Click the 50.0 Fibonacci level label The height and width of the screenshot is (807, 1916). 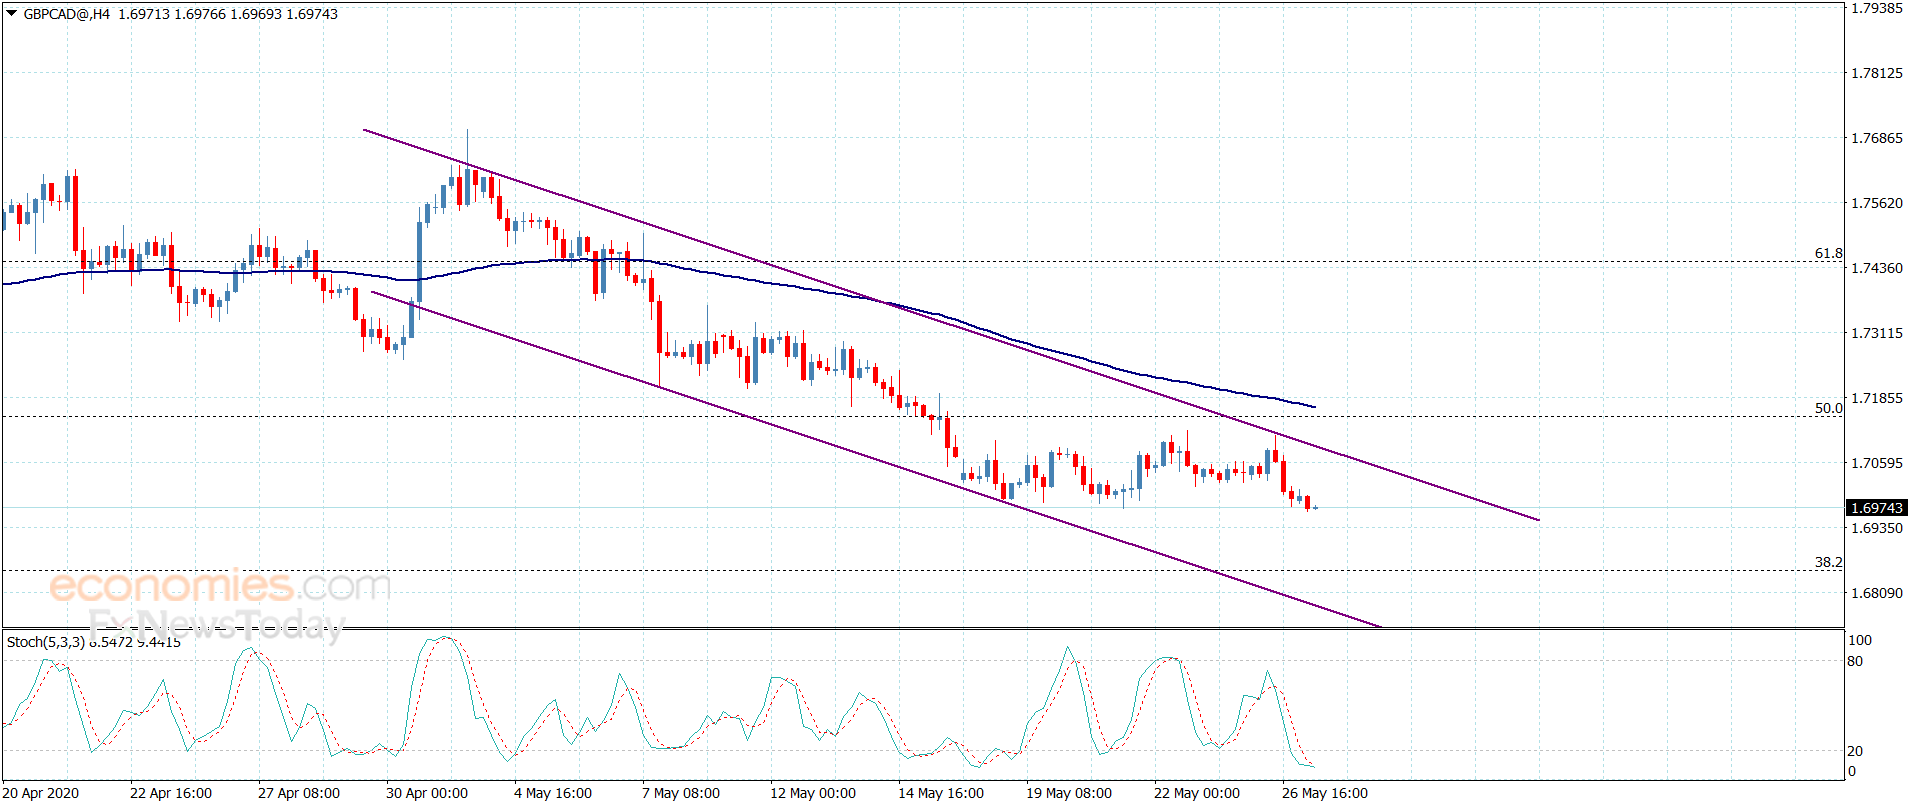pos(1828,408)
